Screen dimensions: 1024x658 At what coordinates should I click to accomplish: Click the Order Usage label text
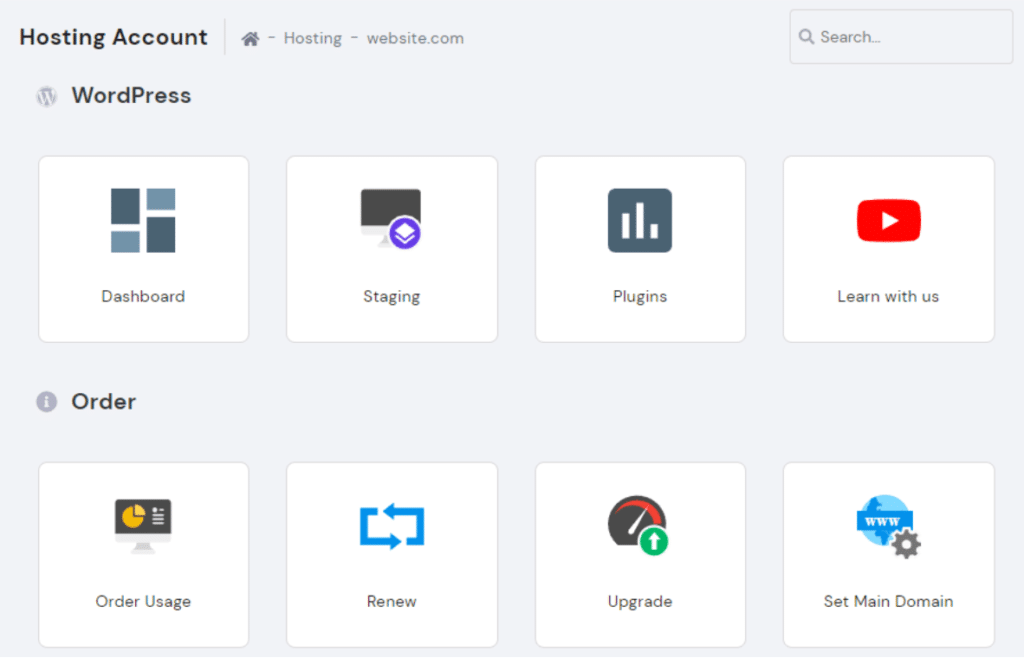click(x=143, y=602)
